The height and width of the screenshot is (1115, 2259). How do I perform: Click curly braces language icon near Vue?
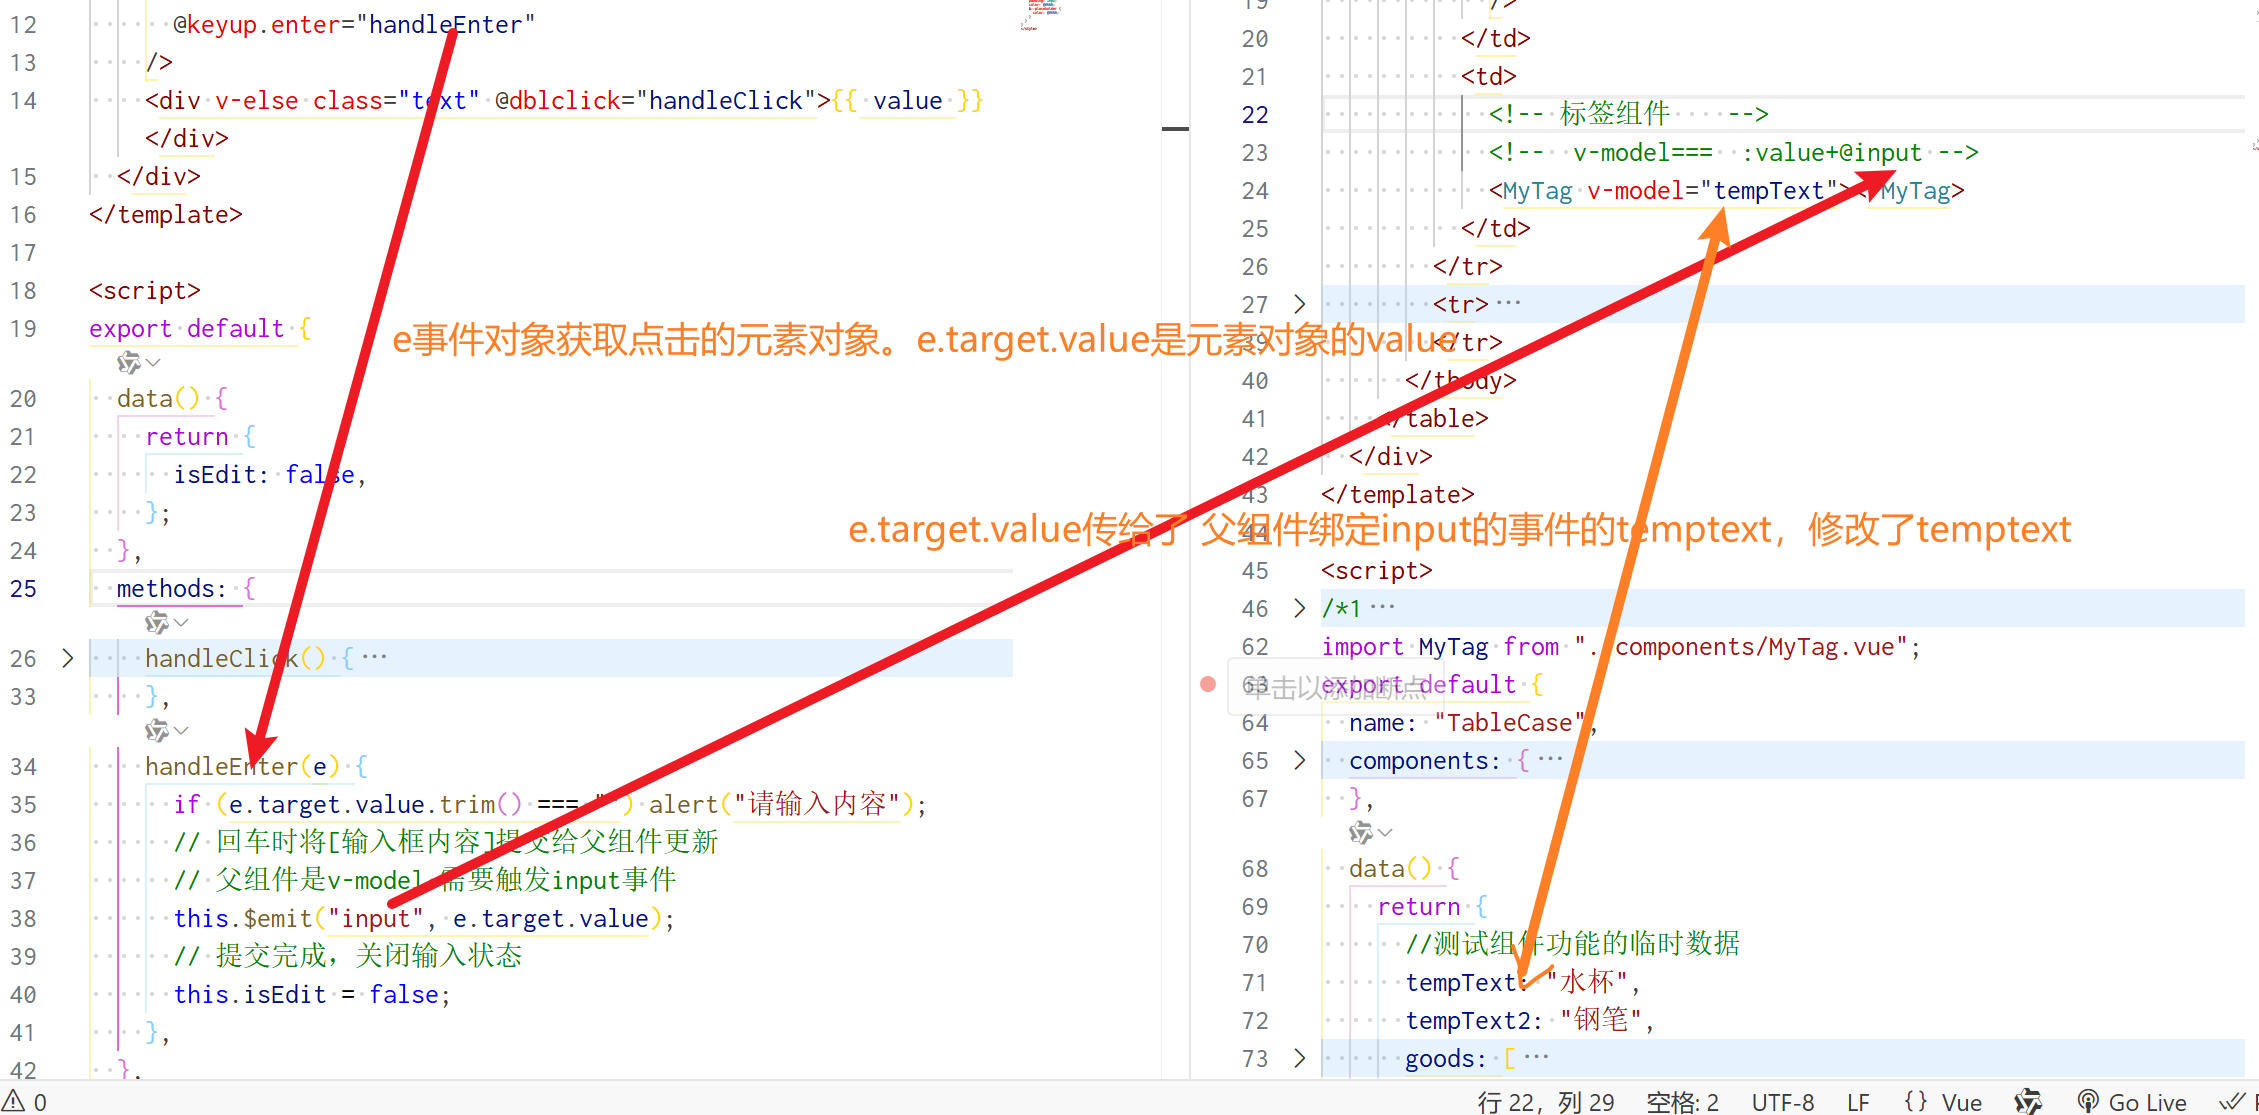point(1915,1102)
